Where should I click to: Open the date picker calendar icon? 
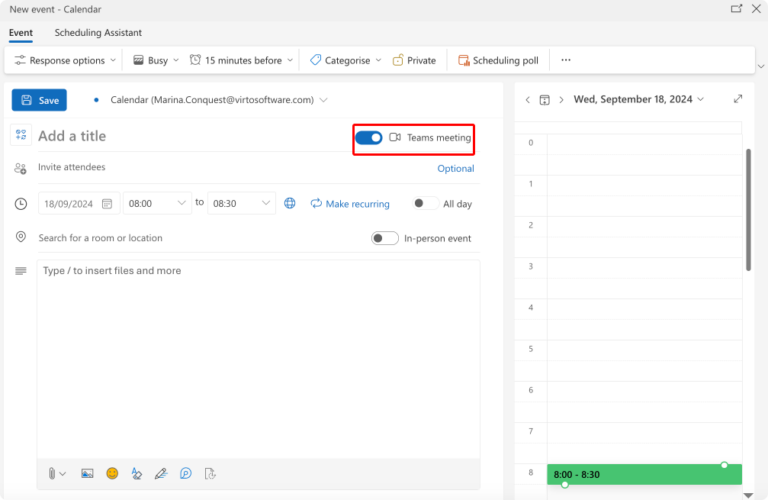[107, 204]
